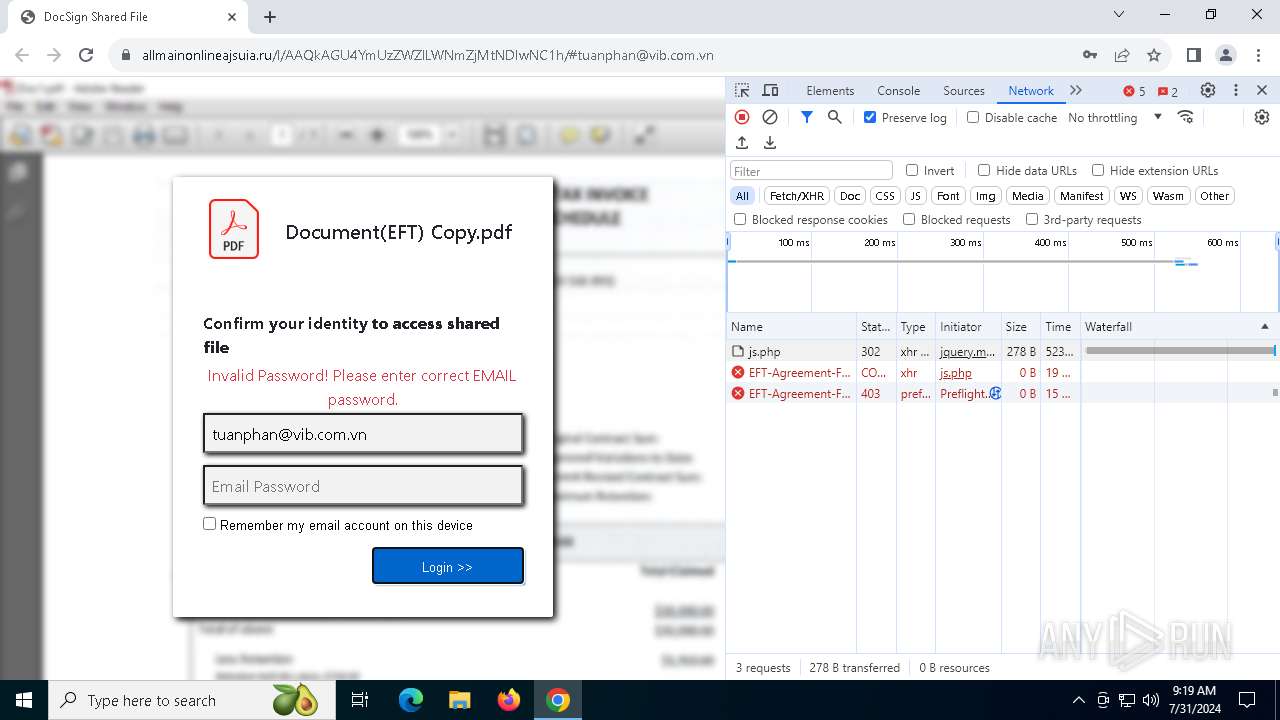This screenshot has height=720, width=1280.
Task: Open DevTools settings gear
Action: [x=1208, y=90]
